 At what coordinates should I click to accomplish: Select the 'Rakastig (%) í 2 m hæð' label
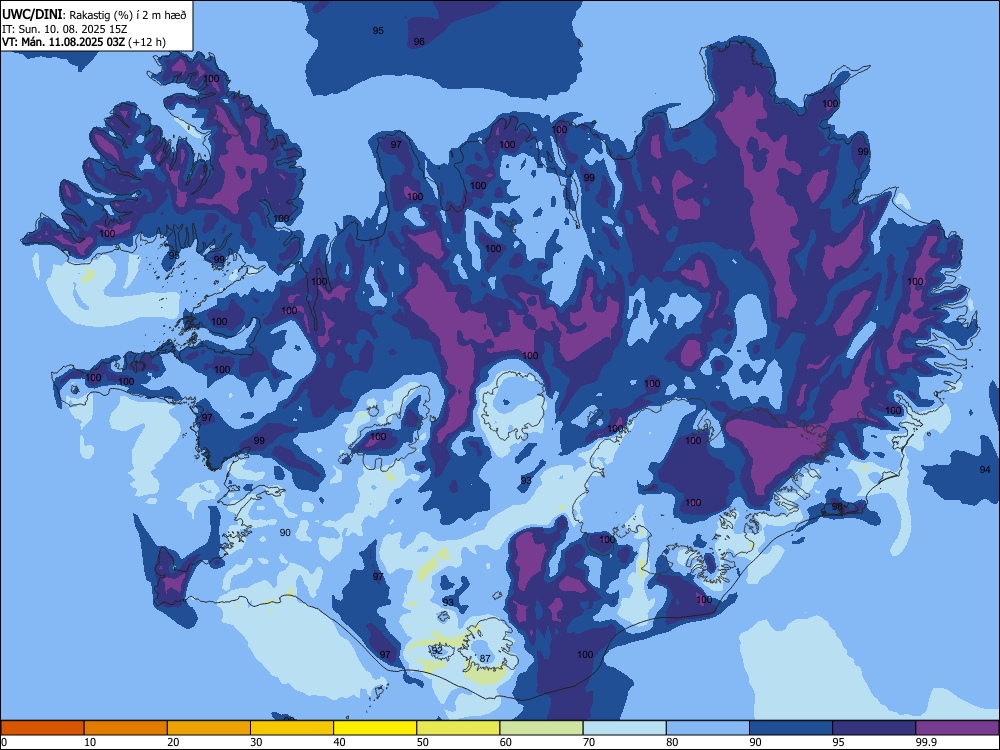click(128, 15)
